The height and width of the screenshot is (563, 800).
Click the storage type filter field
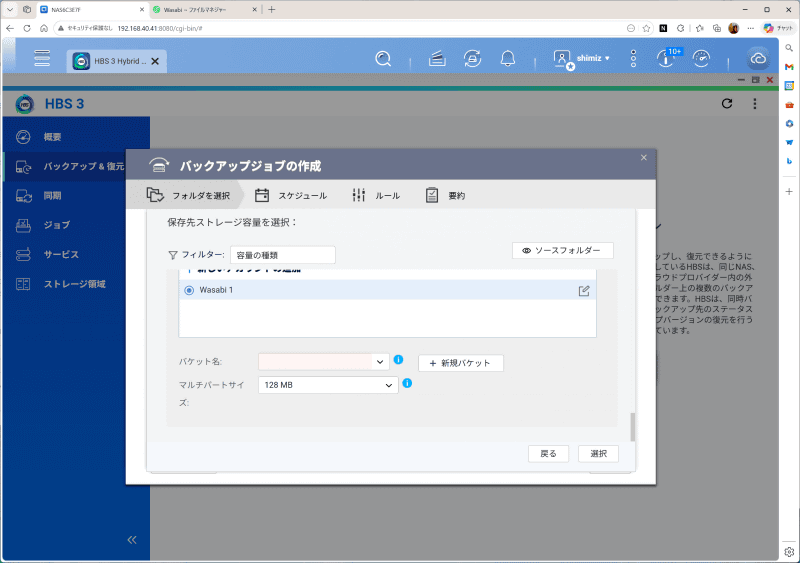pos(283,255)
